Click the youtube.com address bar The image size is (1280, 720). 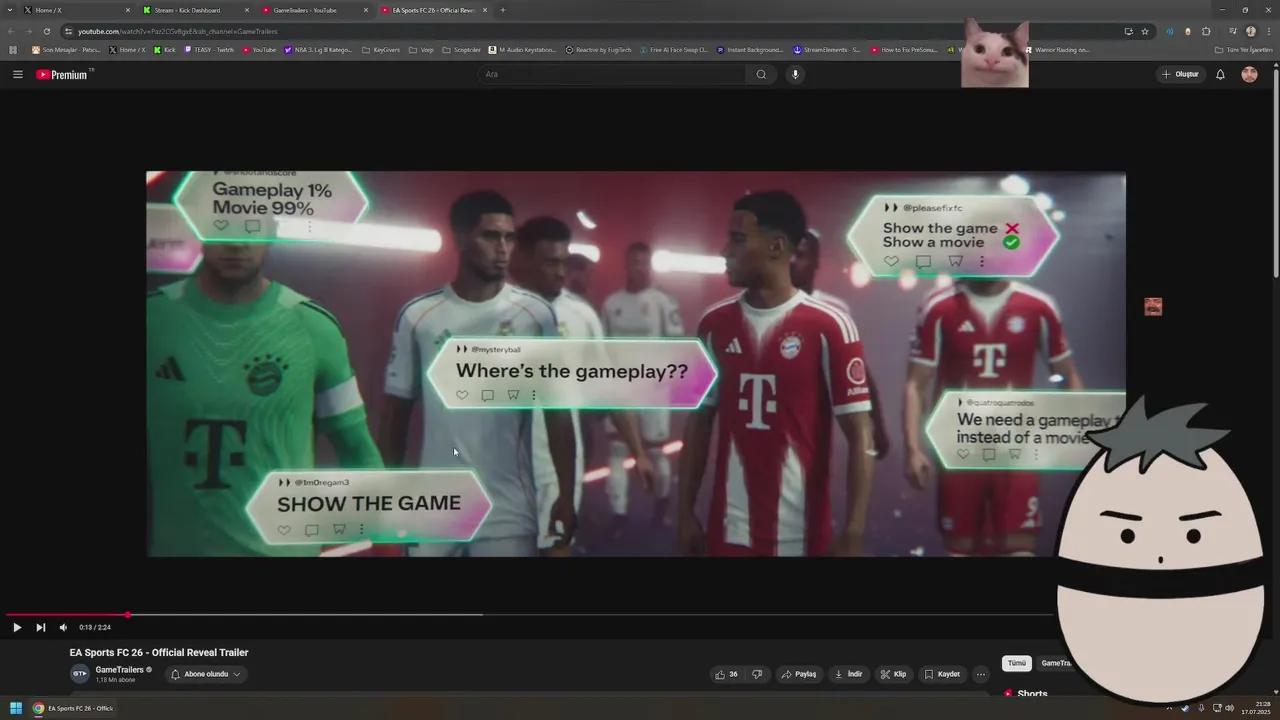pos(590,31)
